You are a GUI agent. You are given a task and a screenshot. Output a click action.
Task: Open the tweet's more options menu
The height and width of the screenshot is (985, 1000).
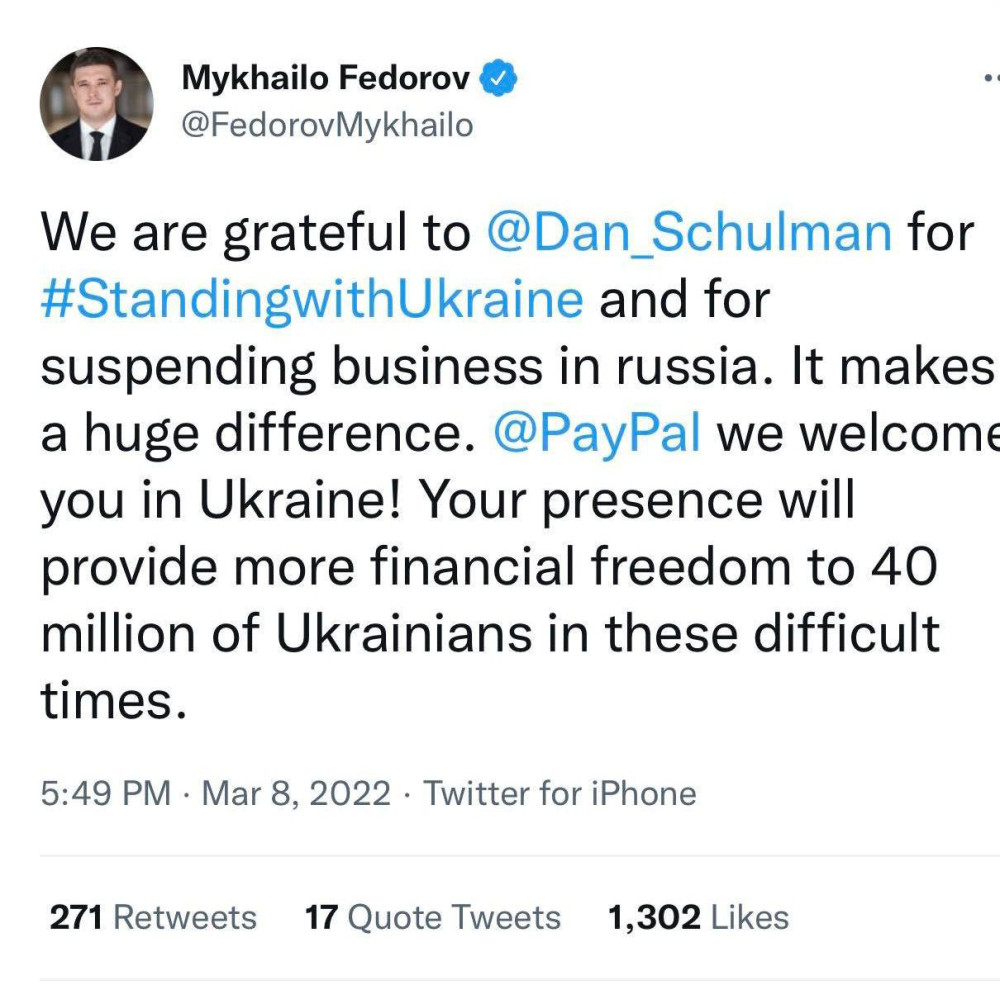click(x=990, y=78)
